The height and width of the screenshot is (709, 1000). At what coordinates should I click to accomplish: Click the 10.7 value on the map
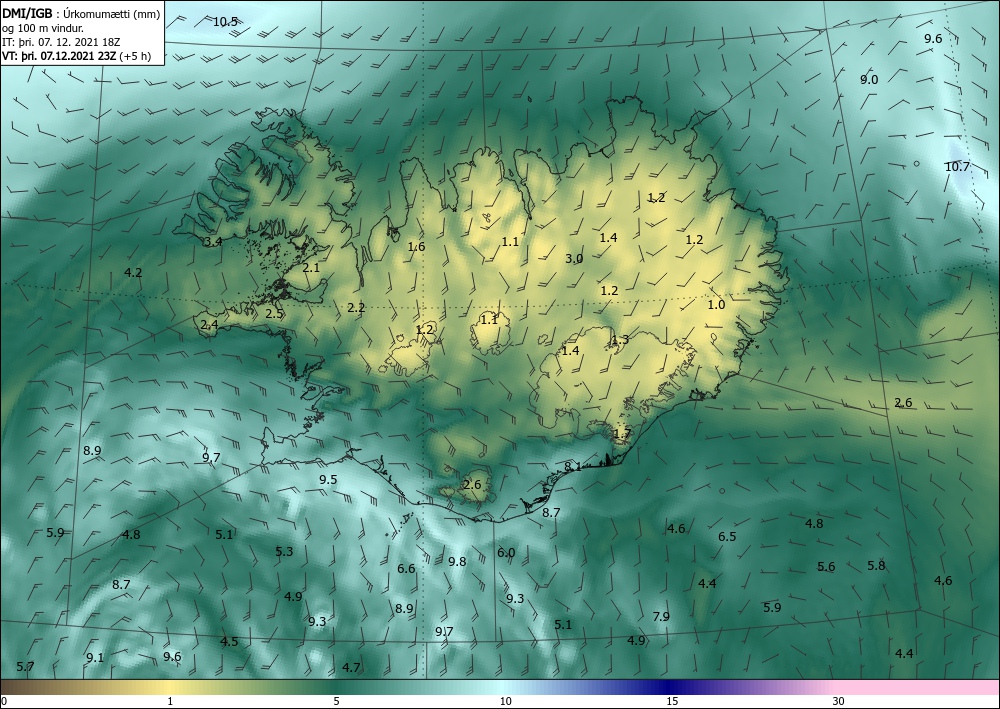(x=957, y=167)
